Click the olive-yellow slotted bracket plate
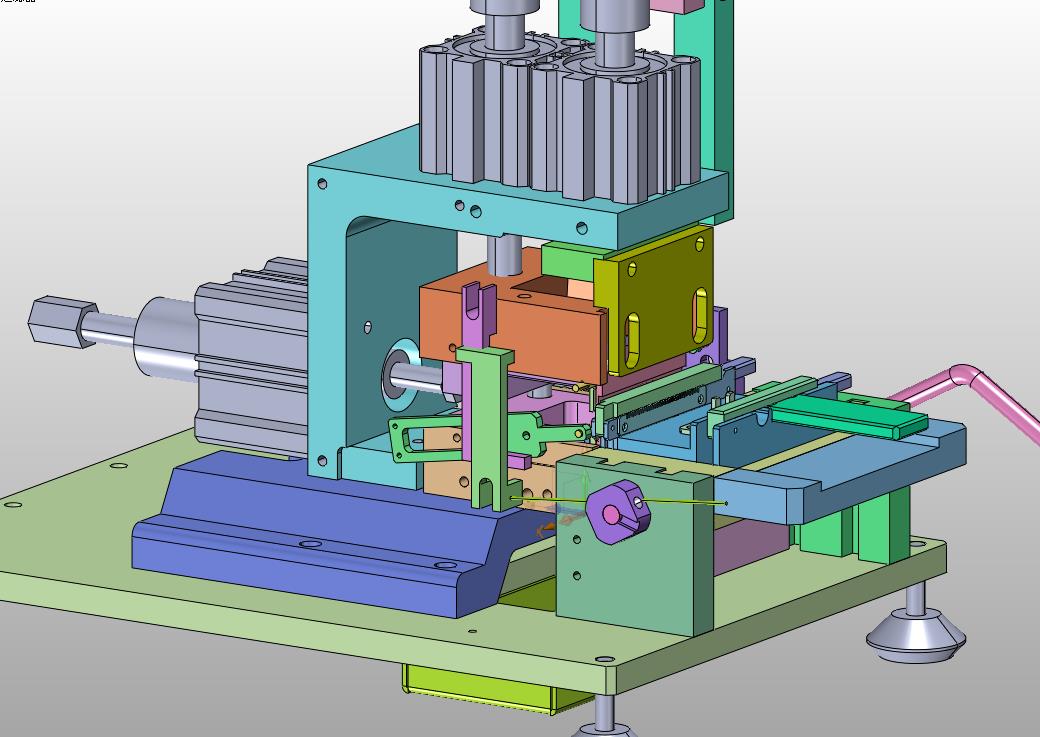The image size is (1040, 737). (x=654, y=300)
